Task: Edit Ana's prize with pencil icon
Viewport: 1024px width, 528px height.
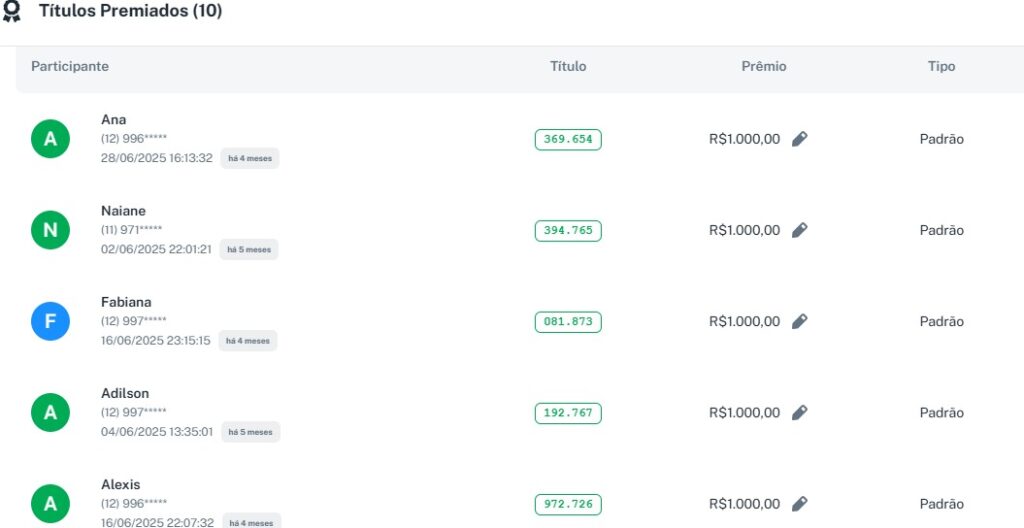Action: [x=799, y=139]
